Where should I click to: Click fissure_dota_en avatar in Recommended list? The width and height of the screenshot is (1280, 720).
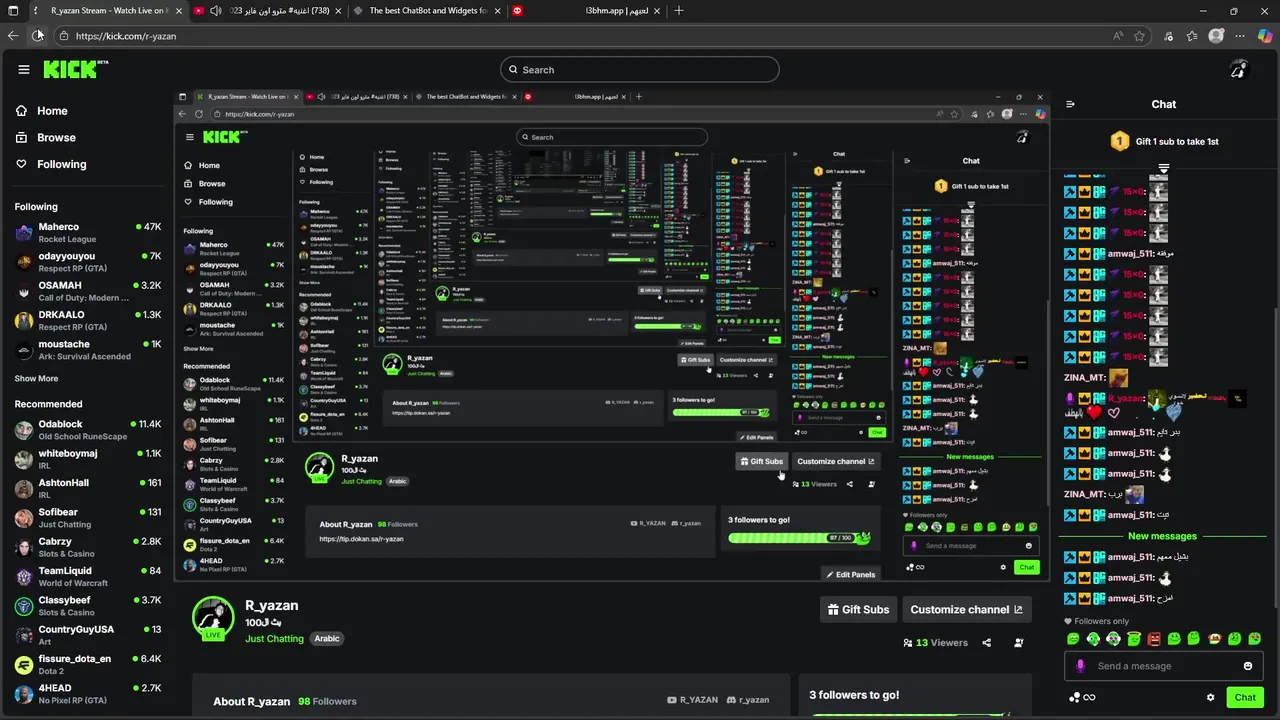pos(24,664)
